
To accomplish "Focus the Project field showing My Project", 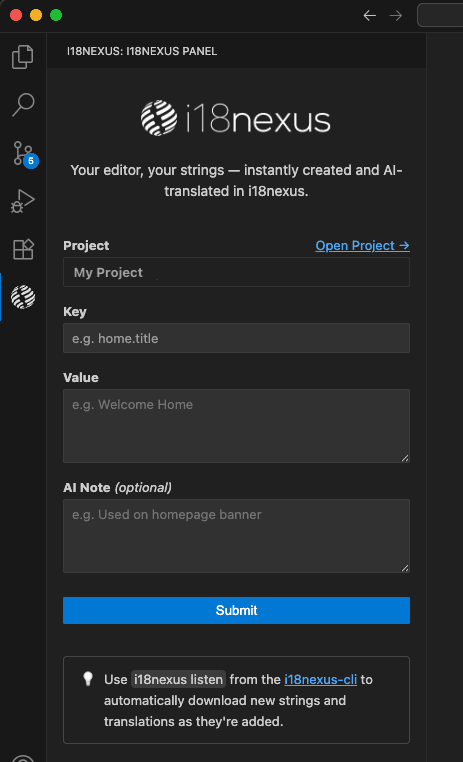I will coord(236,272).
